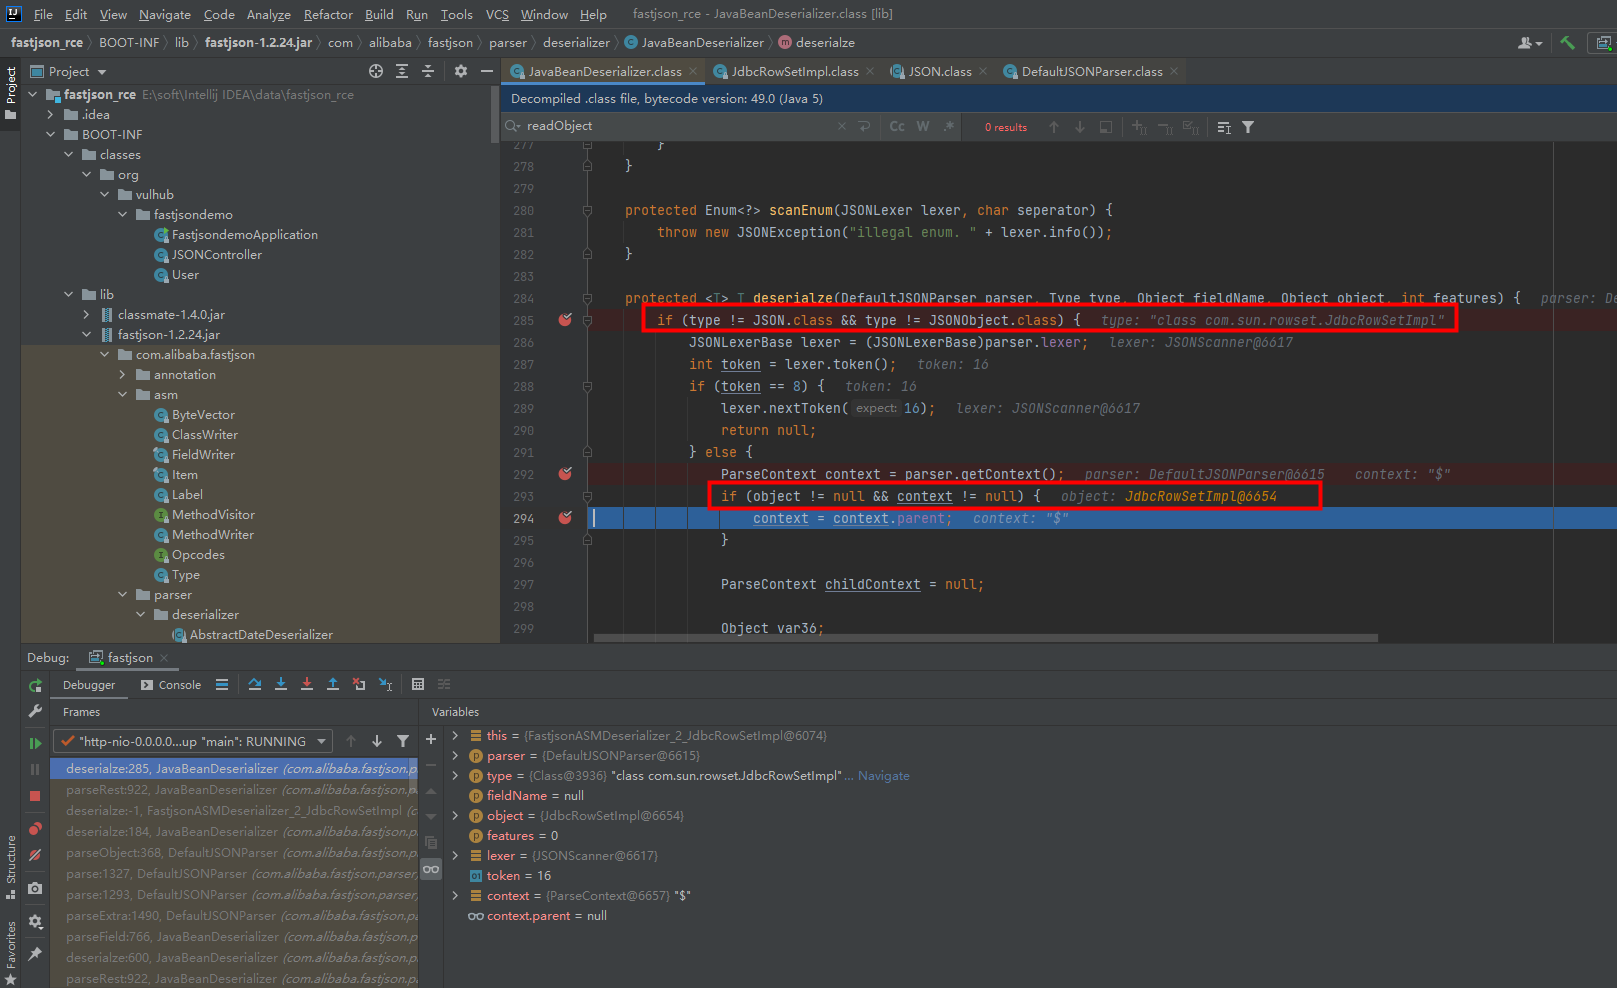Filter frames with funnel icon

coord(403,741)
